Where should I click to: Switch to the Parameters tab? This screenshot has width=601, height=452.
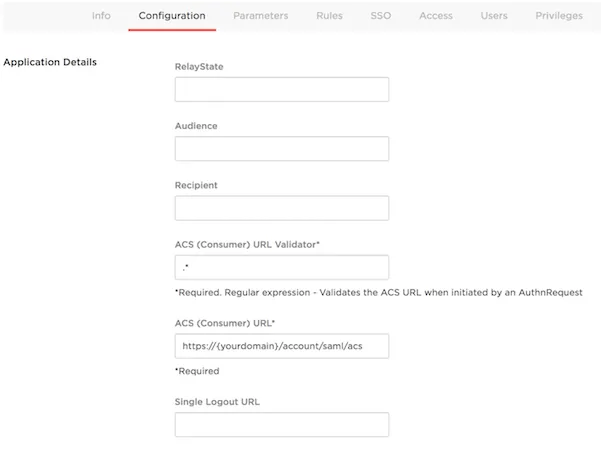coord(260,16)
